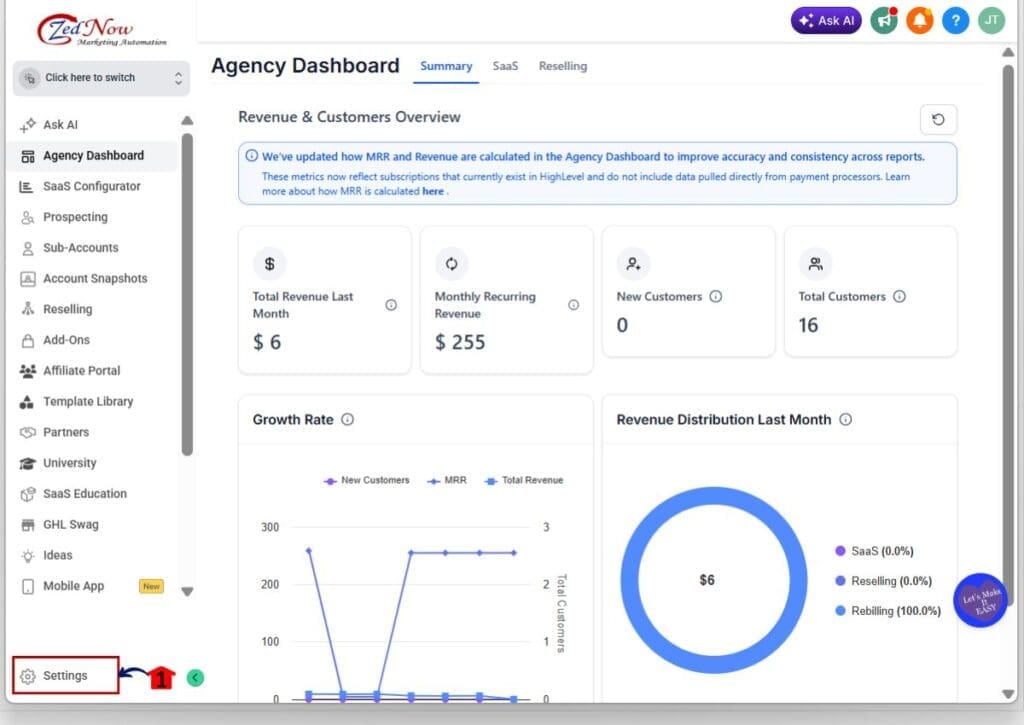
Task: Toggle New Customers series in chart legend
Action: pos(366,481)
